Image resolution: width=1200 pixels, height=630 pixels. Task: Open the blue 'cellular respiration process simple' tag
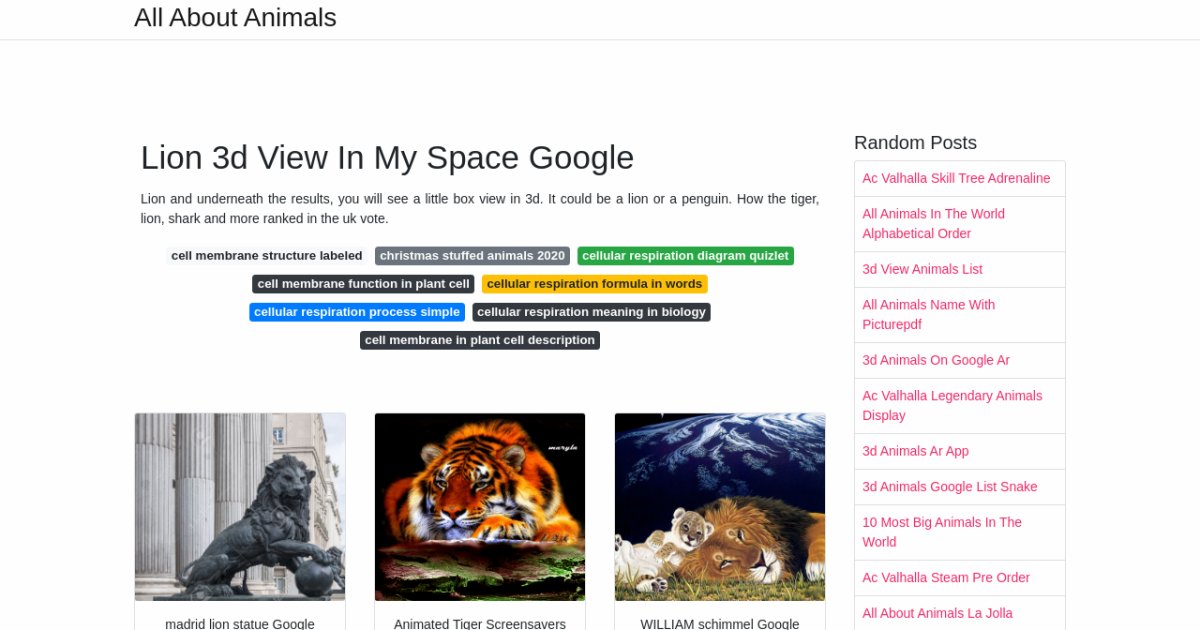(x=357, y=312)
